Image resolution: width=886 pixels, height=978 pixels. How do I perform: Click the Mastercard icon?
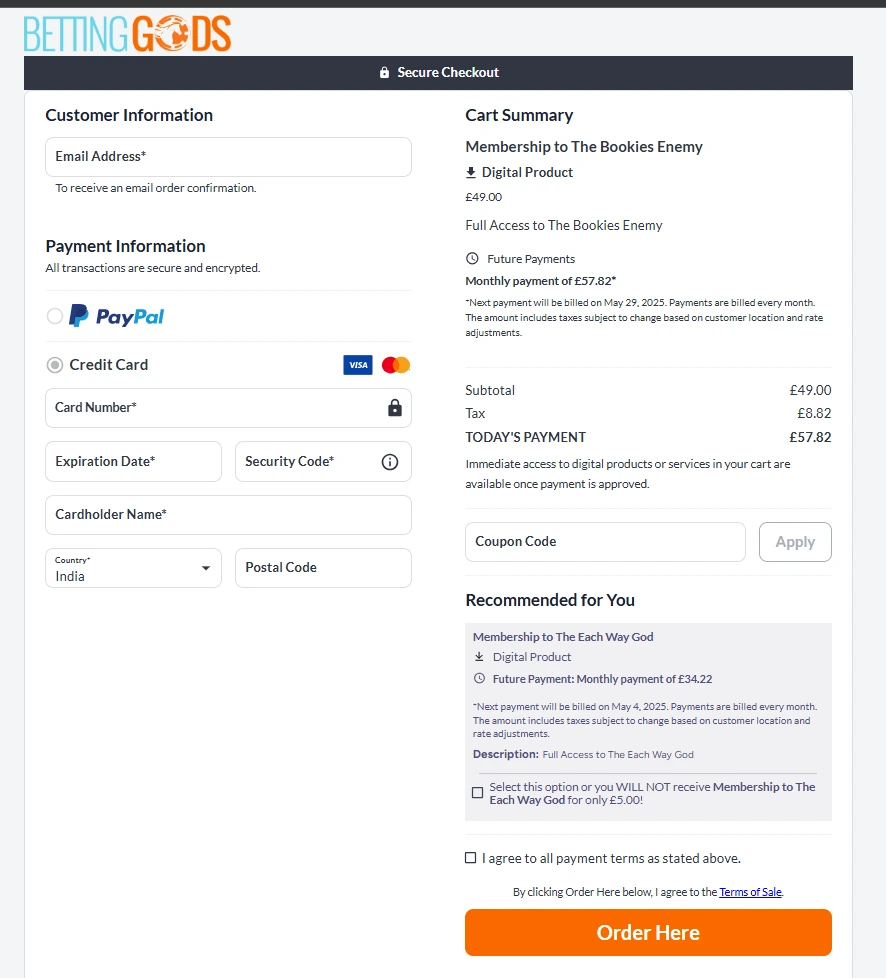(396, 365)
